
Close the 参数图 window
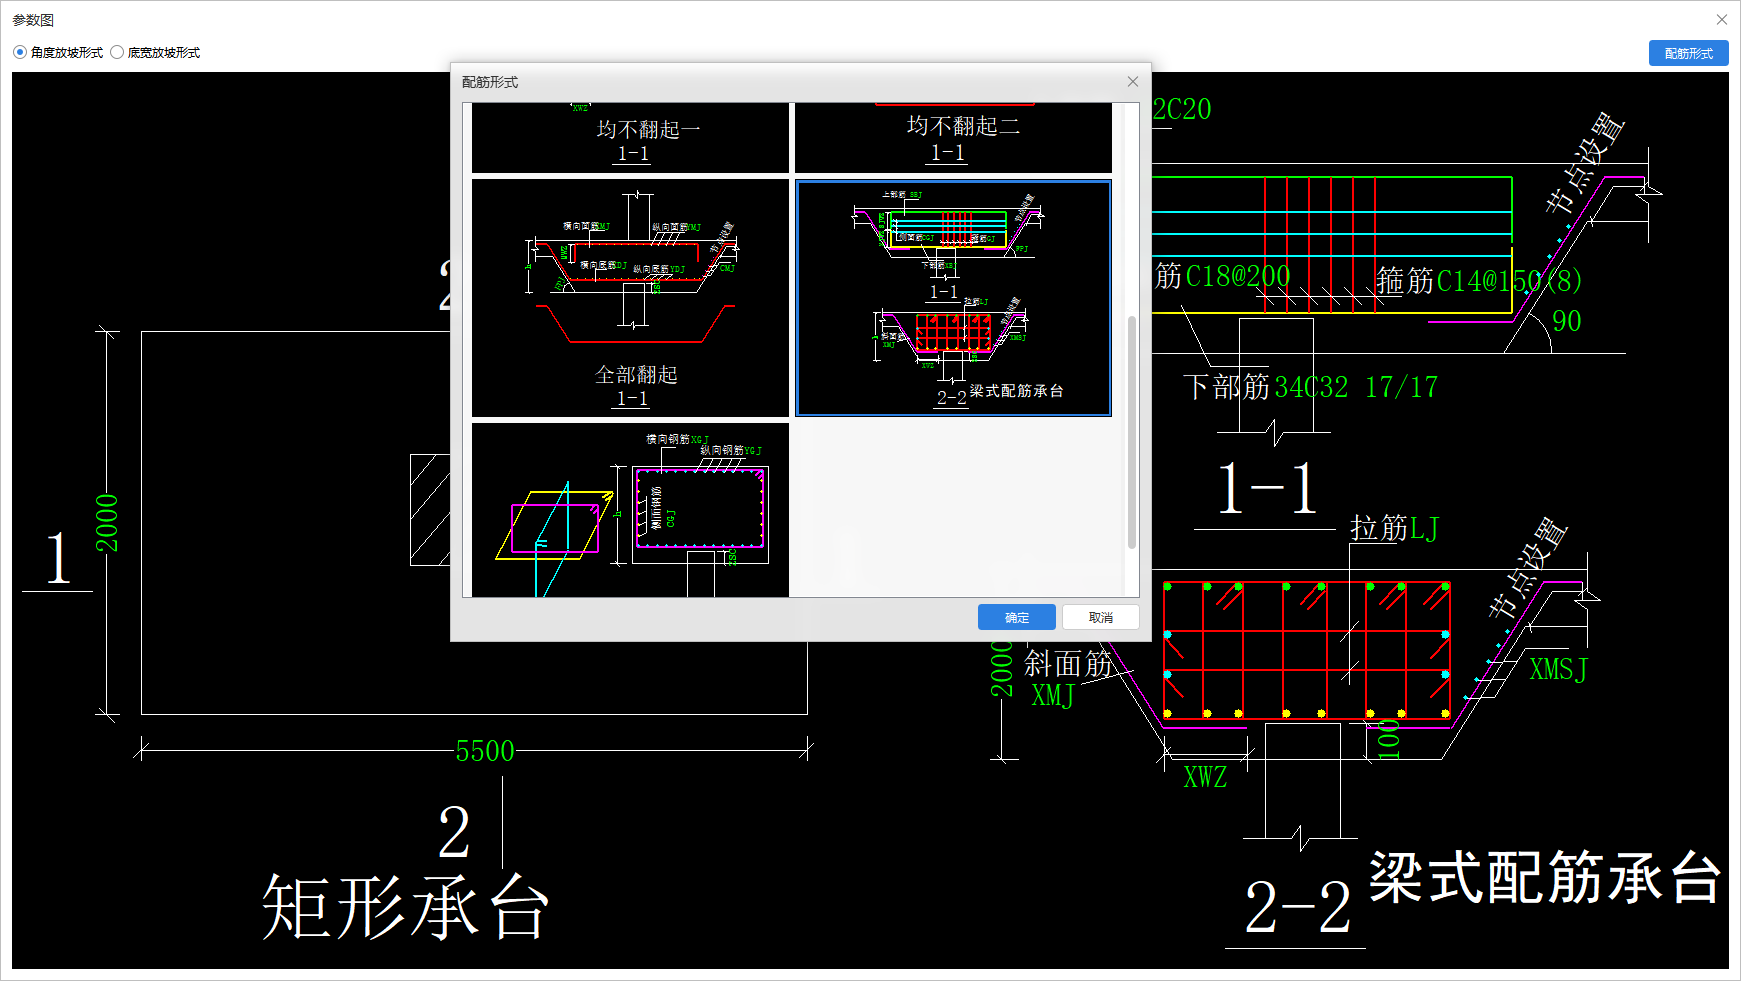click(1722, 19)
